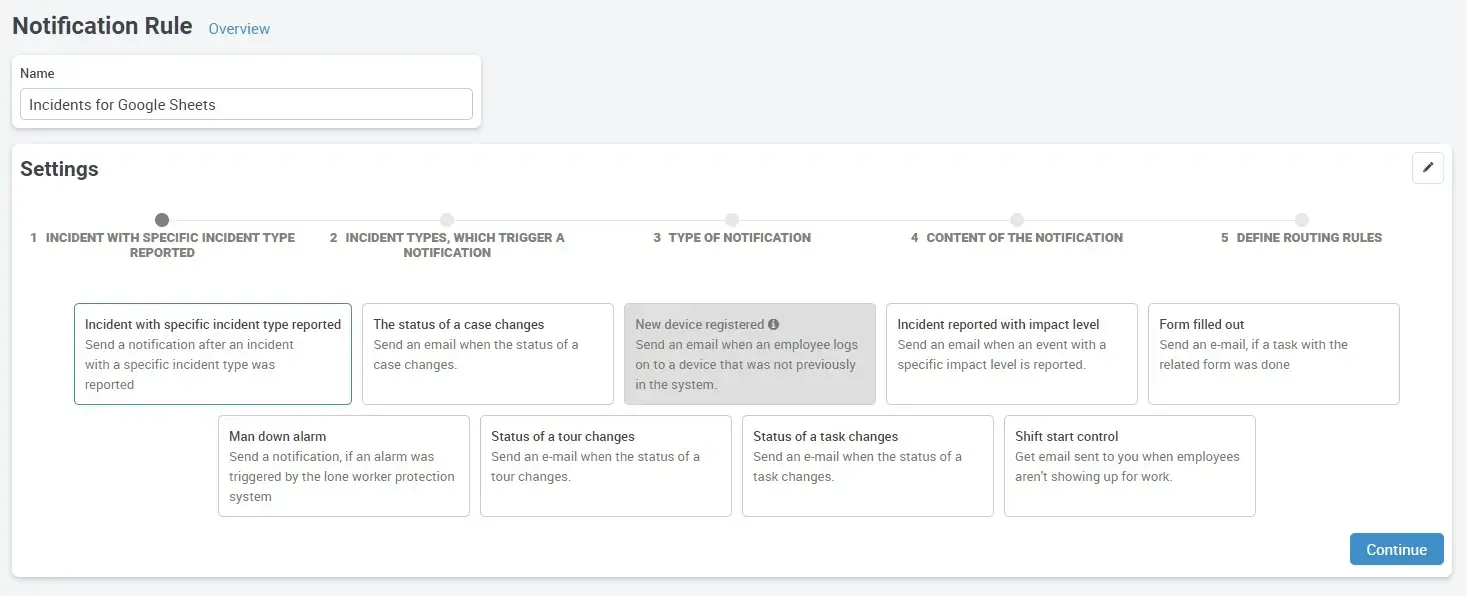The height and width of the screenshot is (596, 1467).
Task: Click the step 5 progress dot
Action: coord(1302,219)
